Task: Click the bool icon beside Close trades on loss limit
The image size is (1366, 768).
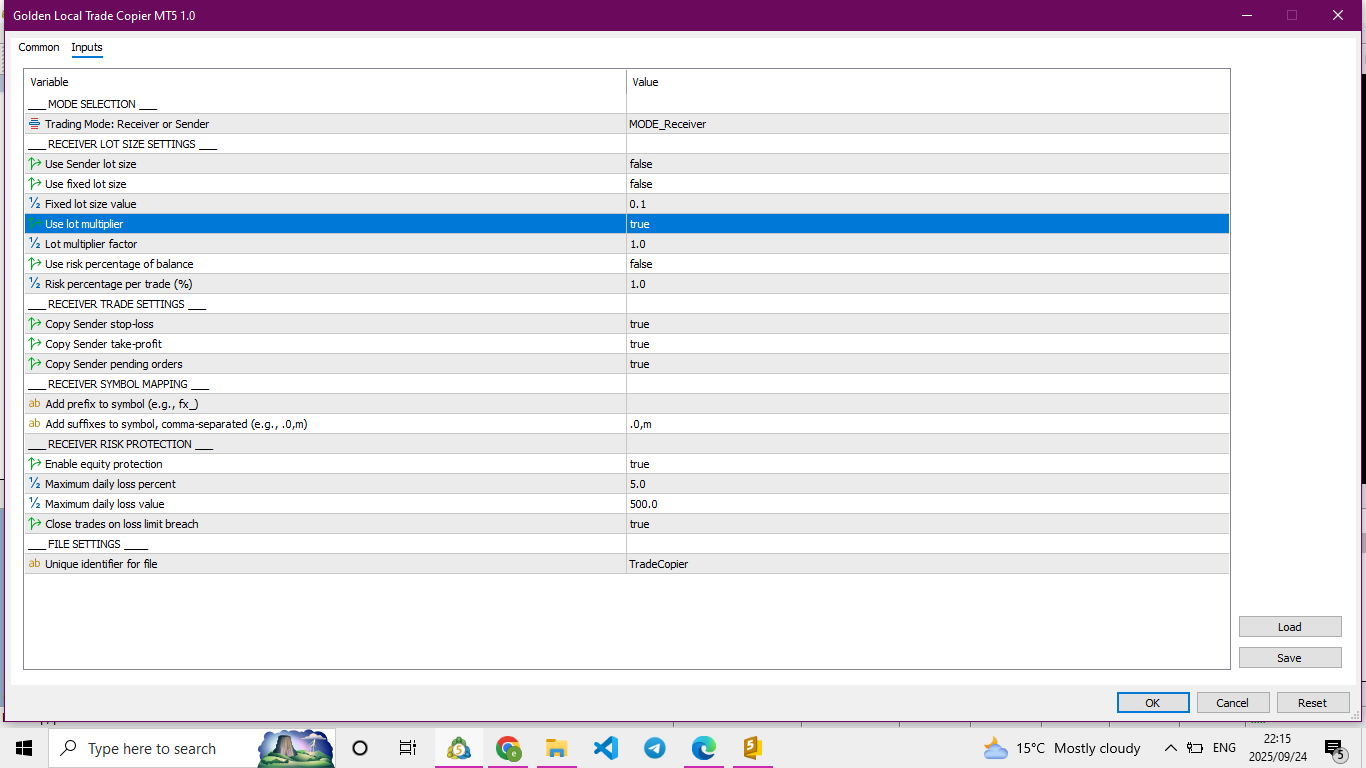Action: pos(35,524)
